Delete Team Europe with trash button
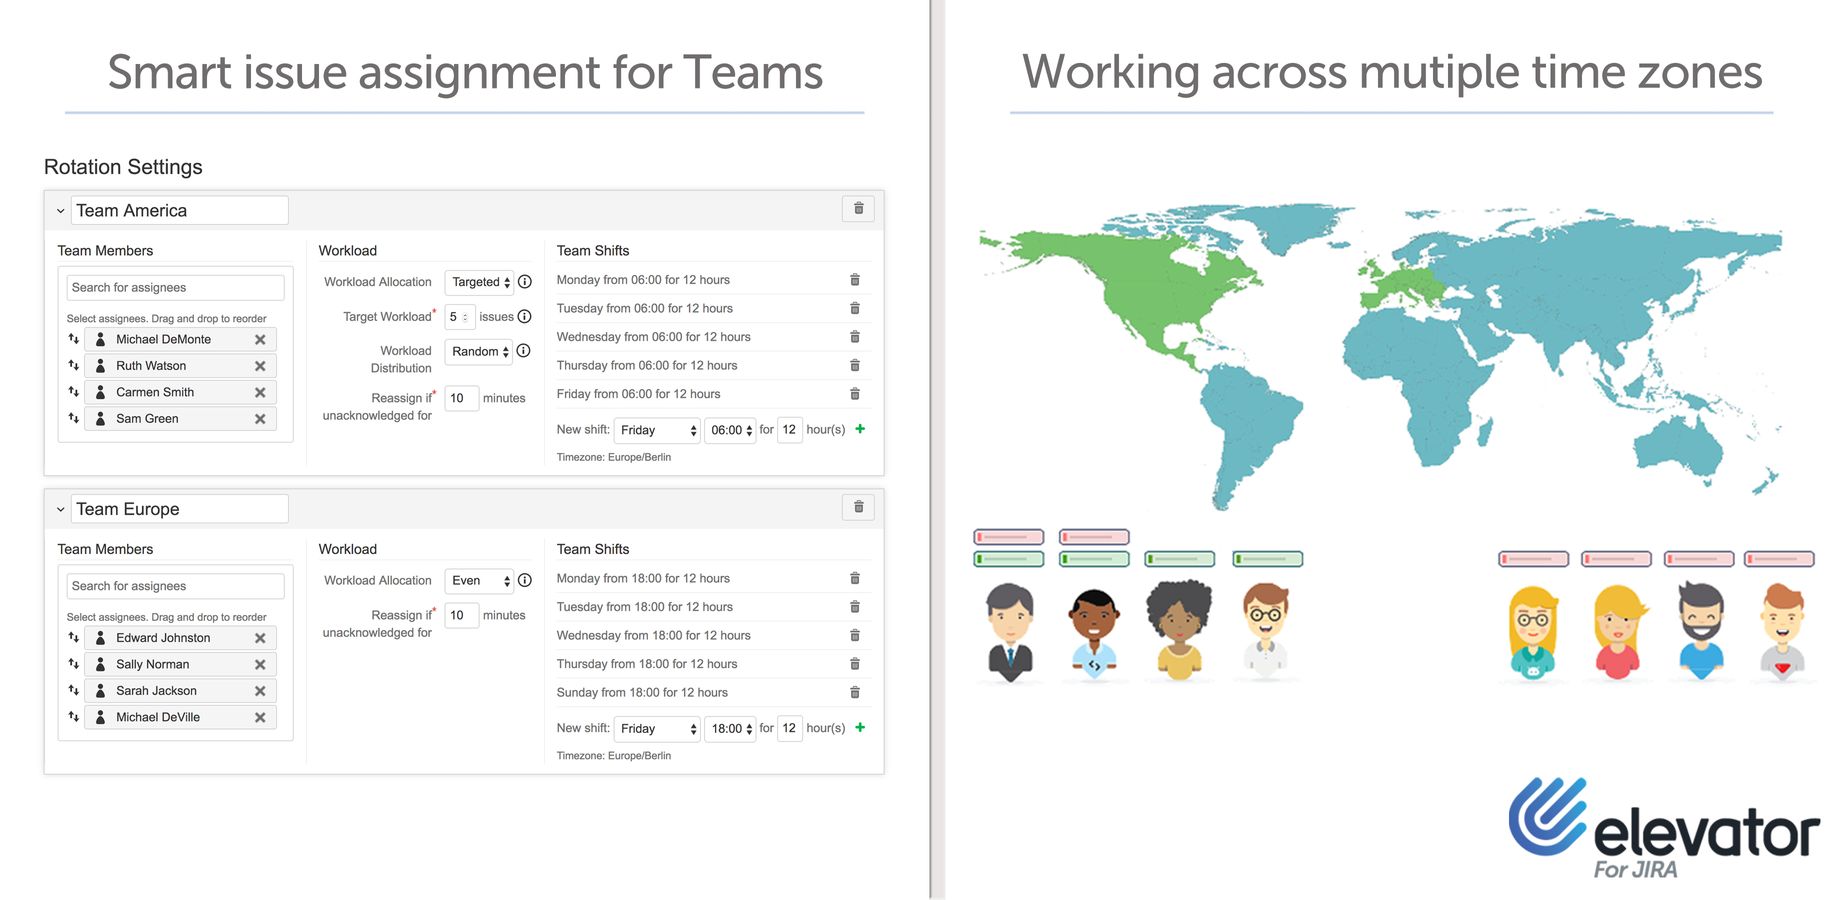 858,507
